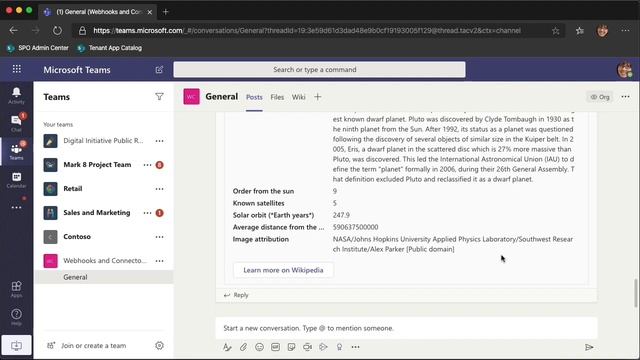Open a new browser tab

(x=166, y=12)
